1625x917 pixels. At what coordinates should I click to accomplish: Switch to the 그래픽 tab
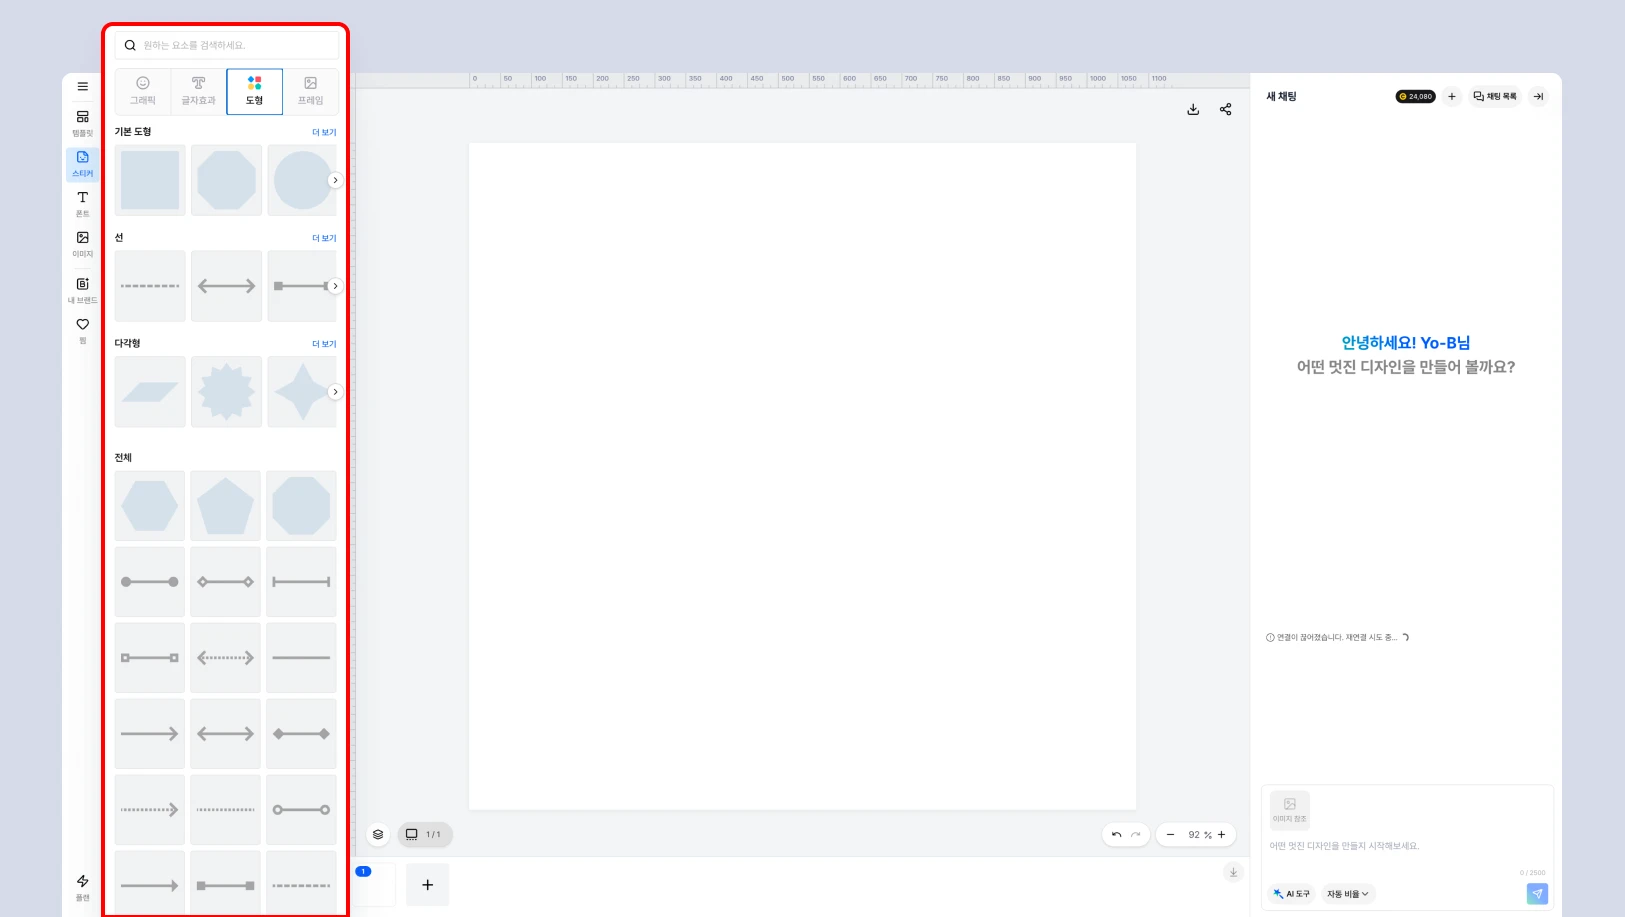coord(143,91)
